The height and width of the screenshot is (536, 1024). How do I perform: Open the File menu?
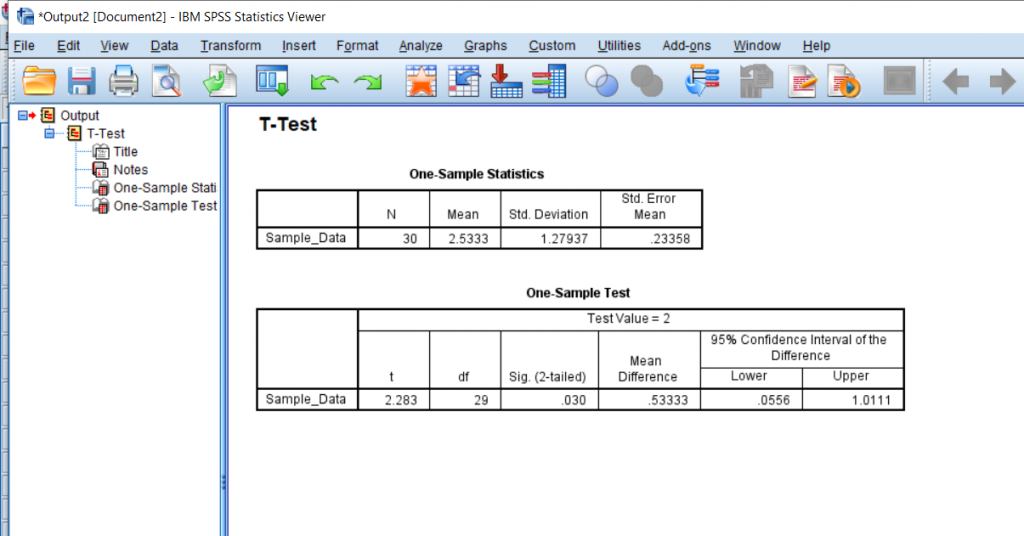(24, 46)
